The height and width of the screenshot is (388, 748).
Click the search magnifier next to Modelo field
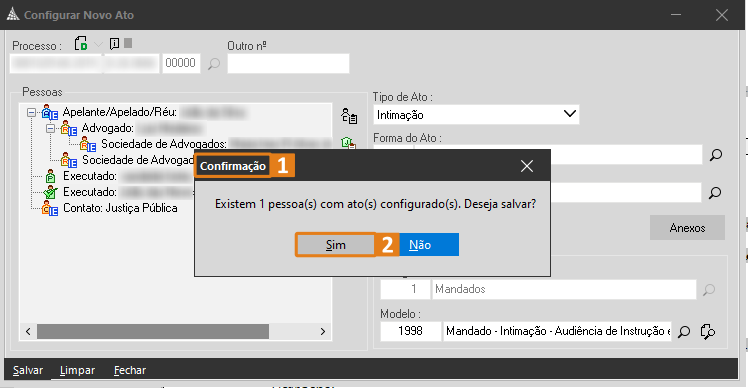[684, 332]
